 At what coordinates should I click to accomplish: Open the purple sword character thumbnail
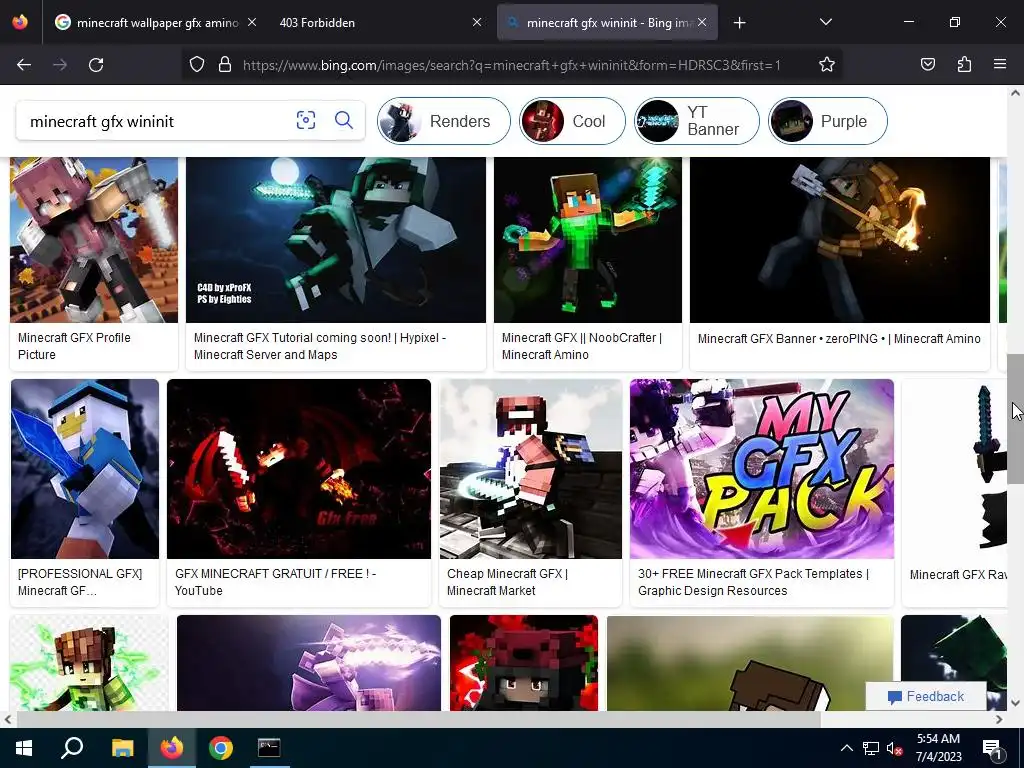point(309,663)
